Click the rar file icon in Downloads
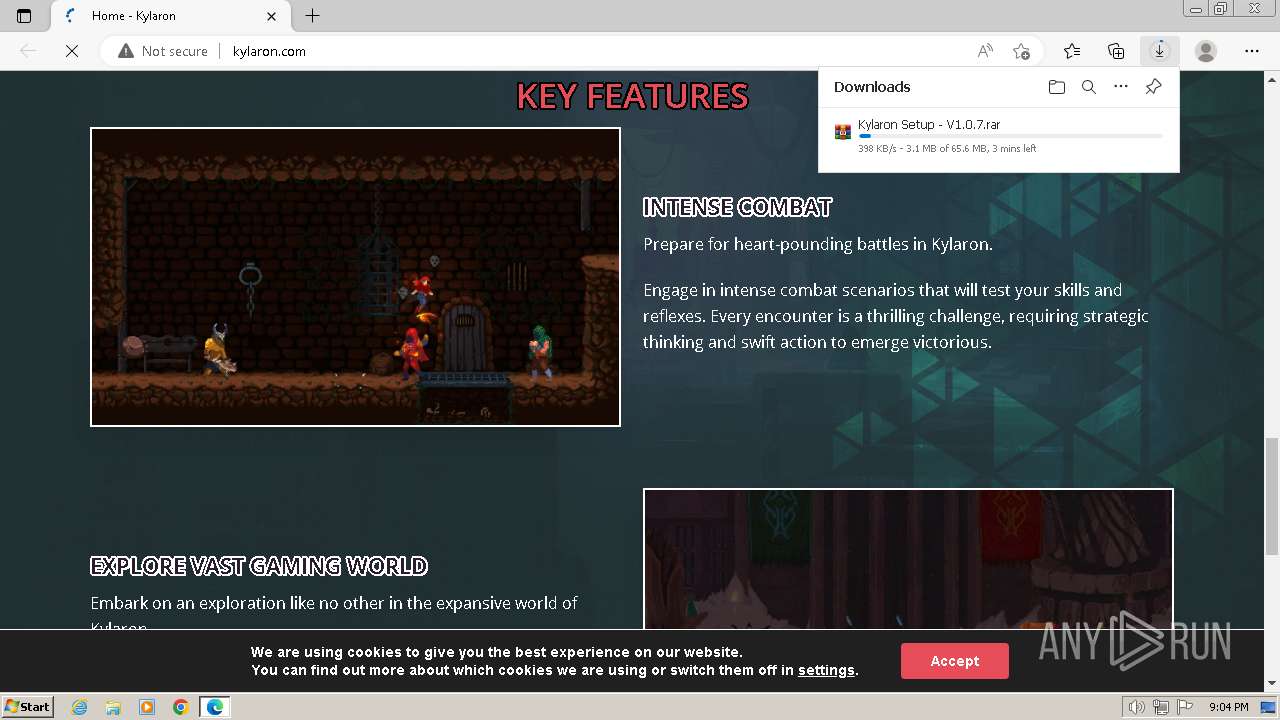This screenshot has height=720, width=1280. click(x=843, y=132)
